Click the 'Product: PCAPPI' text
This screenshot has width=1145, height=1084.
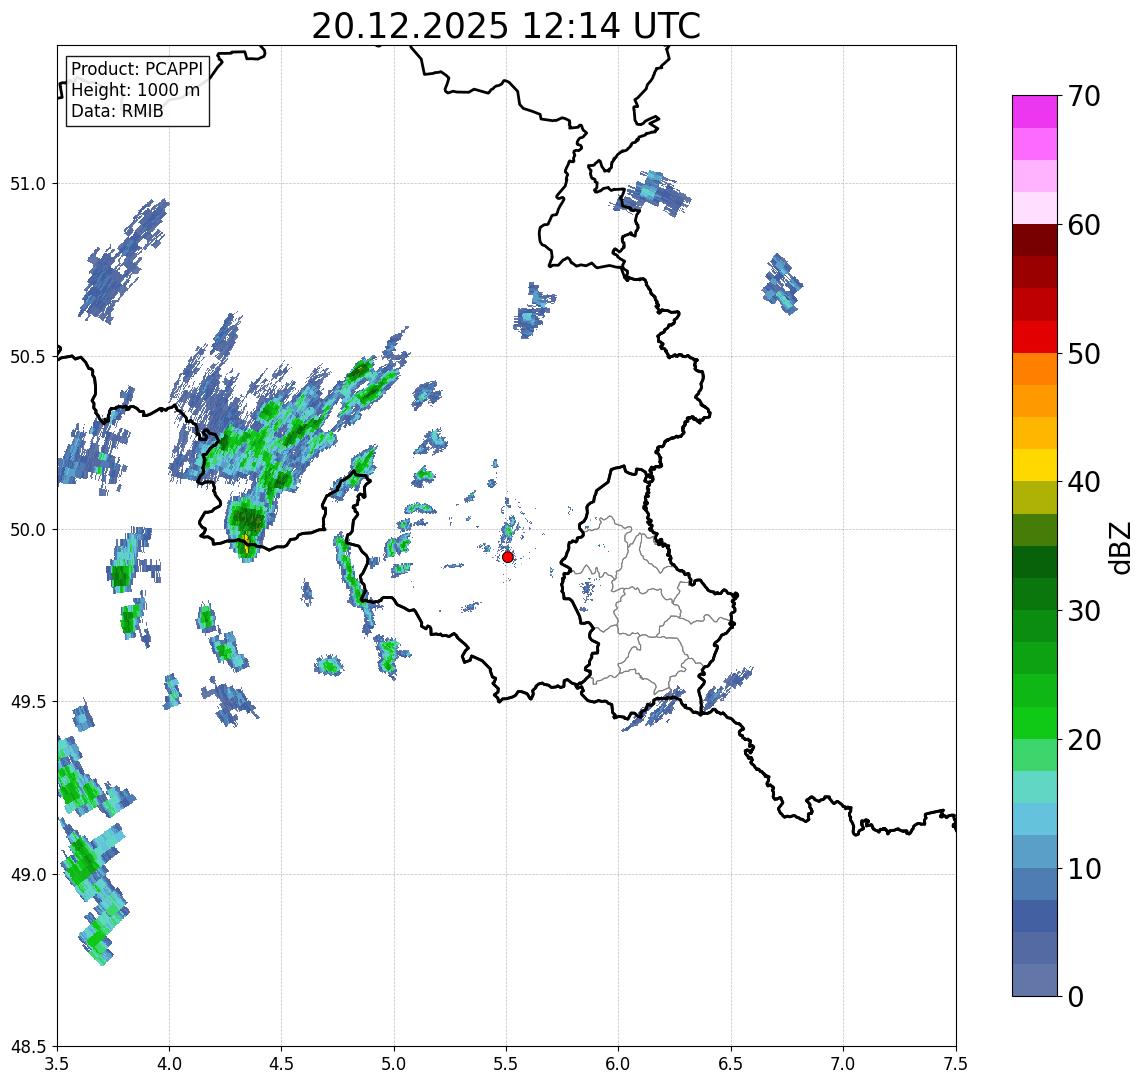(x=137, y=69)
